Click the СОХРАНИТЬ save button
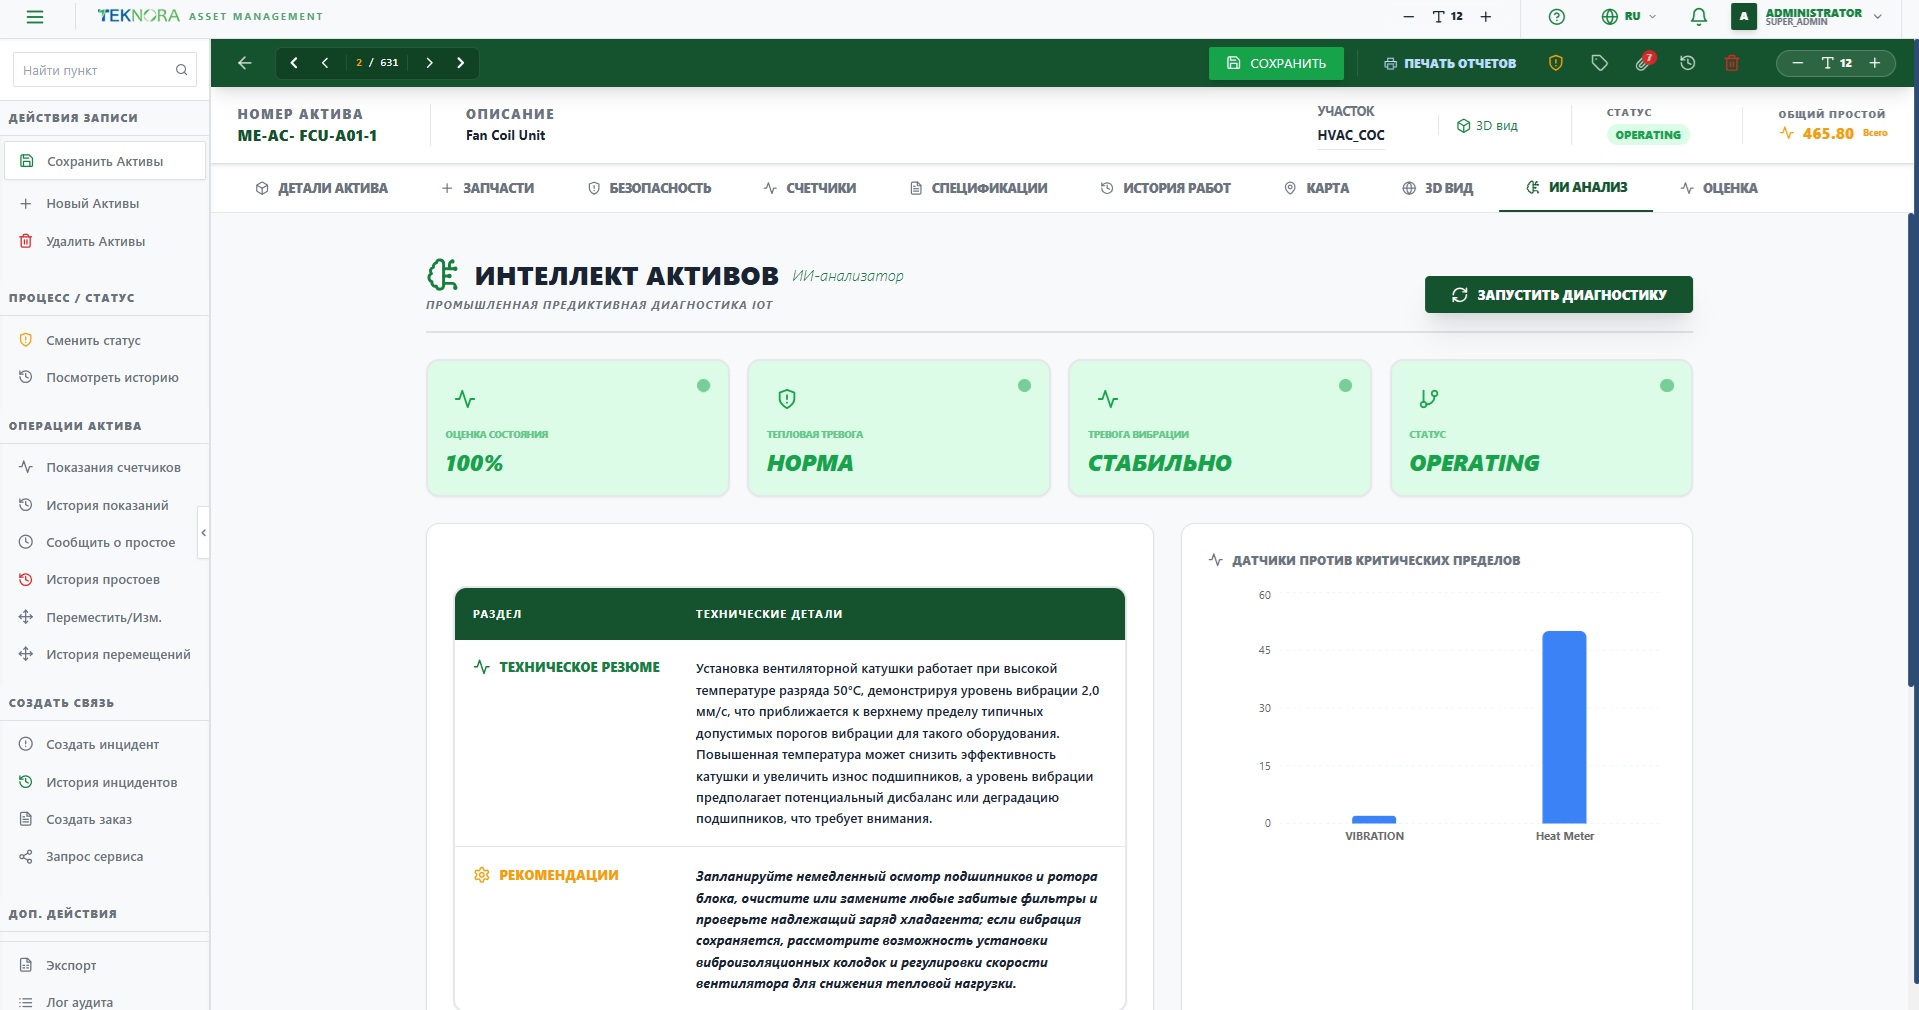 tap(1276, 63)
